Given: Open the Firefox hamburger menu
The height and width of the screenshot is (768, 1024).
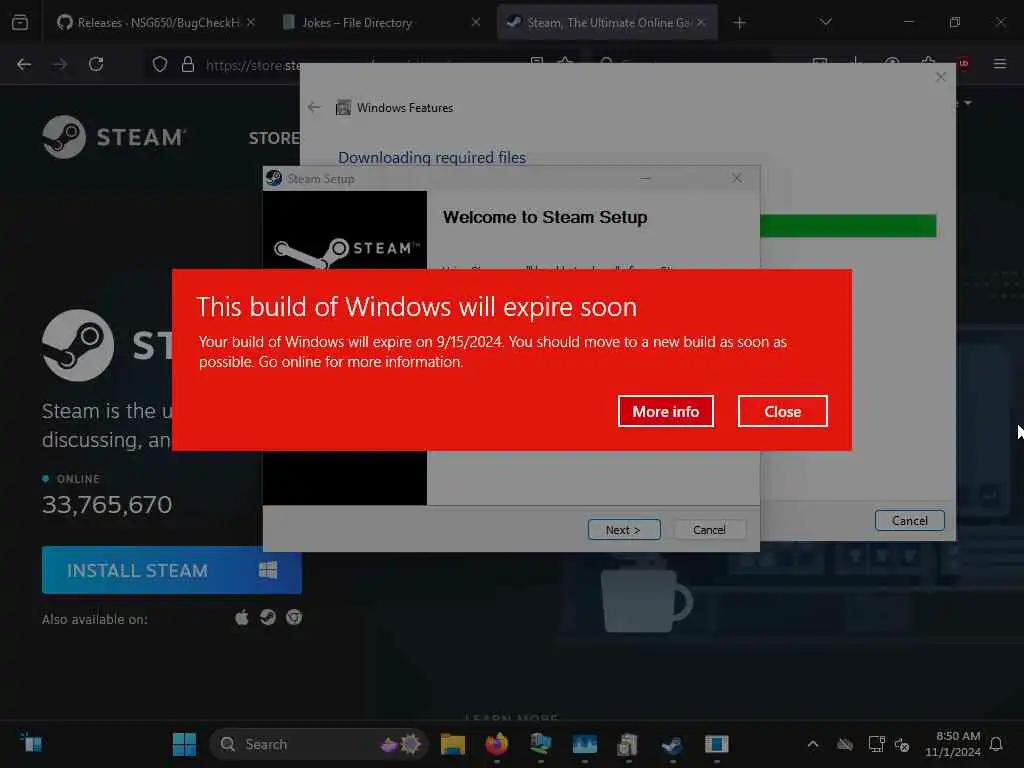Looking at the screenshot, I should pos(1000,63).
